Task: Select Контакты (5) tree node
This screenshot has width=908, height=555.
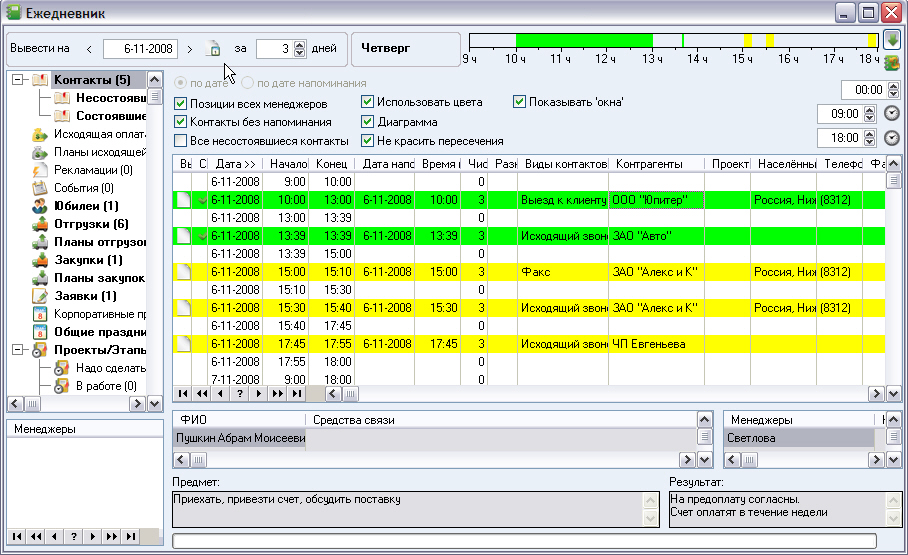Action: [x=92, y=79]
